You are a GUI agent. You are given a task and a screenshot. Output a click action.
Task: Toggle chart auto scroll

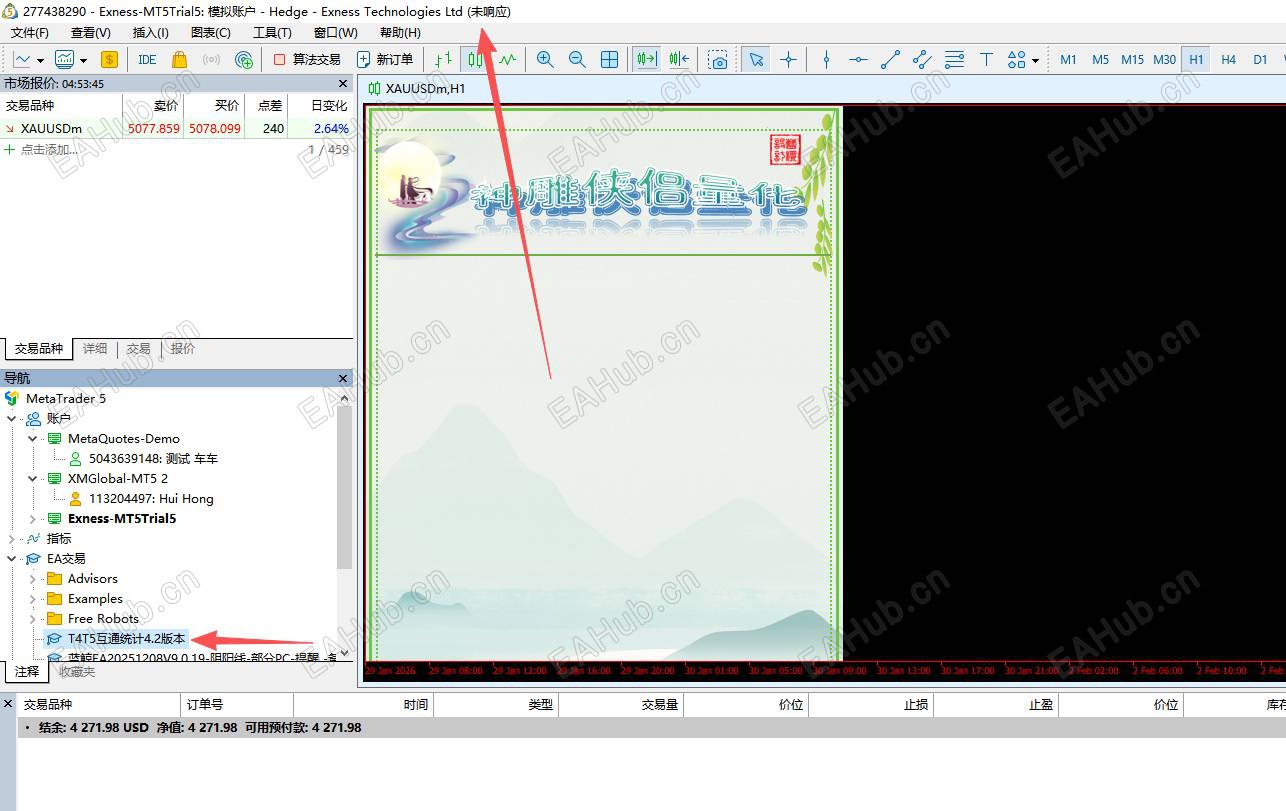[x=647, y=59]
